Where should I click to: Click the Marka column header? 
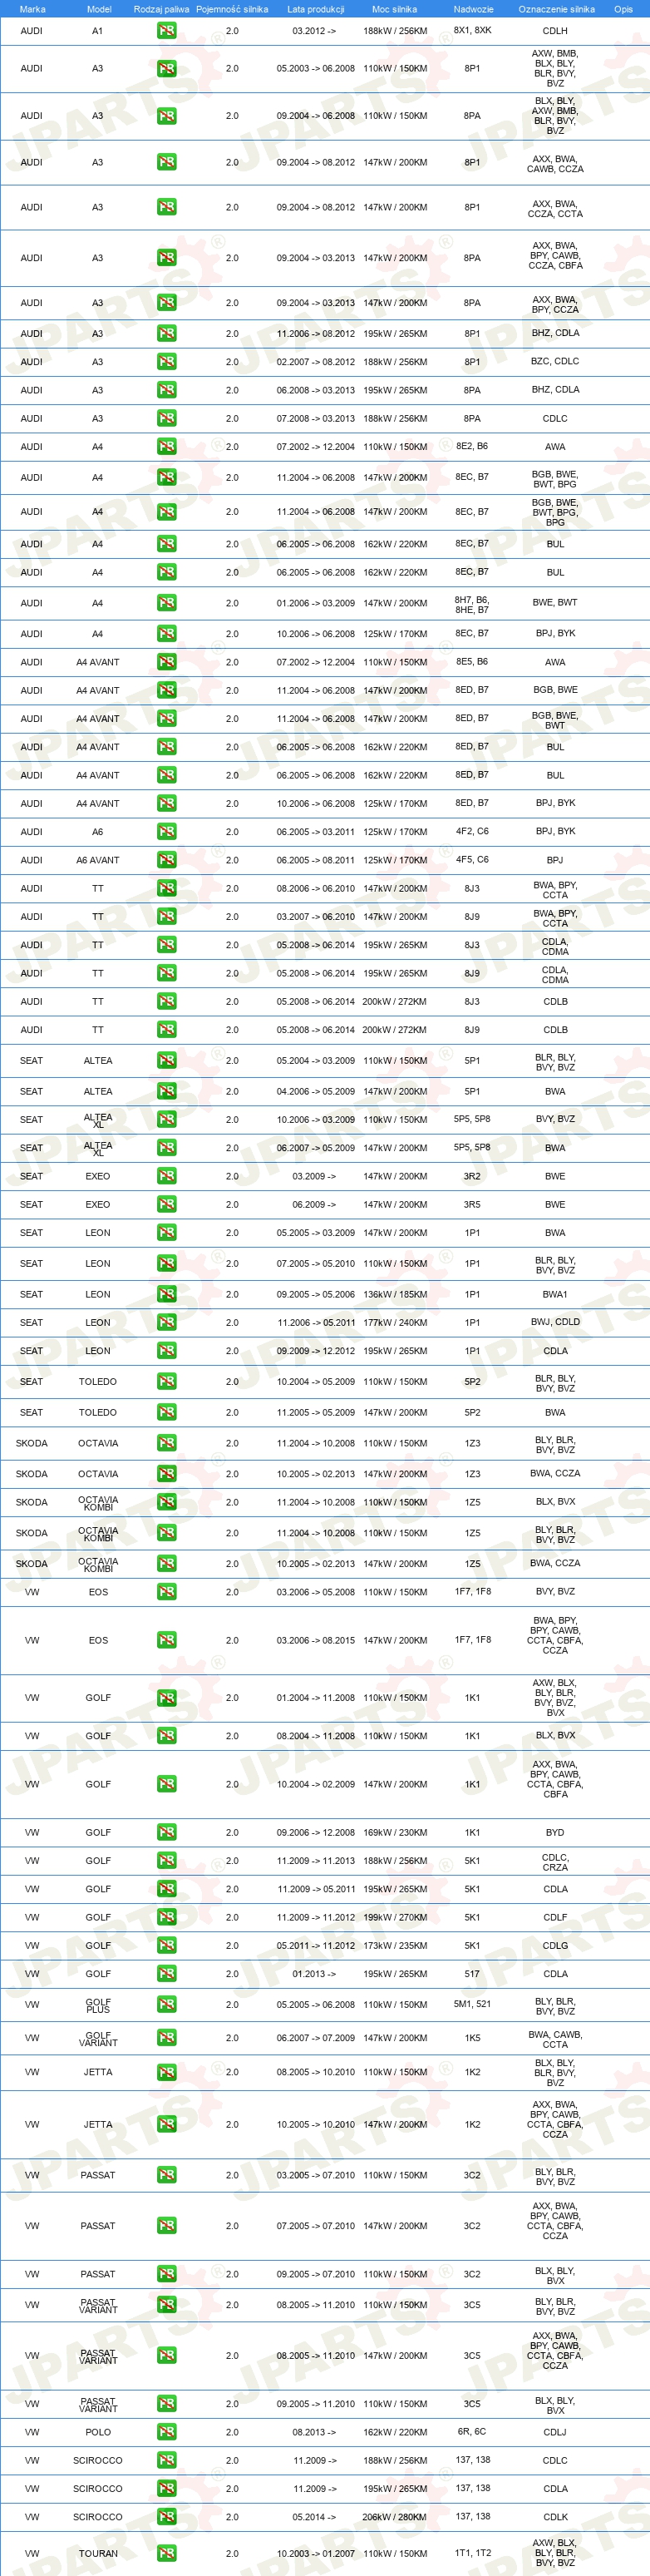pos(32,9)
